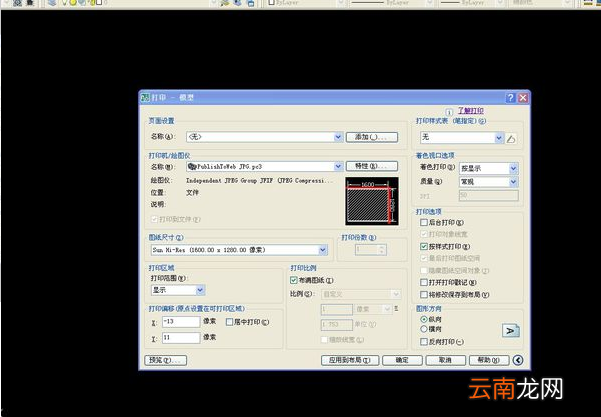Click the 特性 properties button

(372, 166)
